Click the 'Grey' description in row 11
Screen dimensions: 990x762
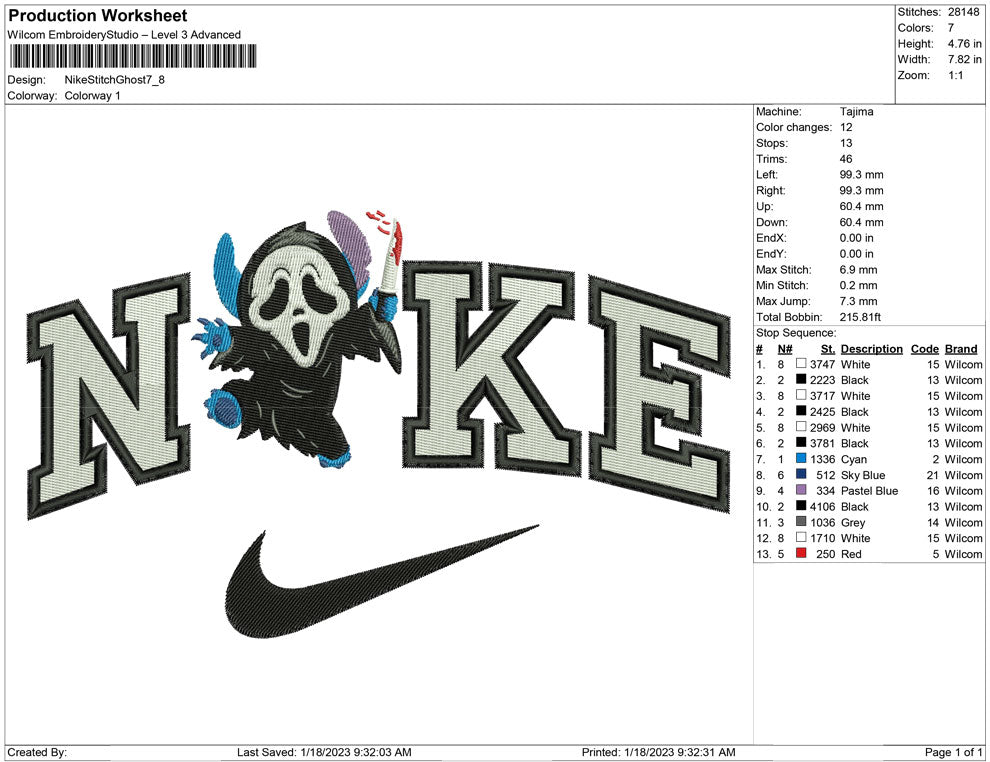coord(853,522)
